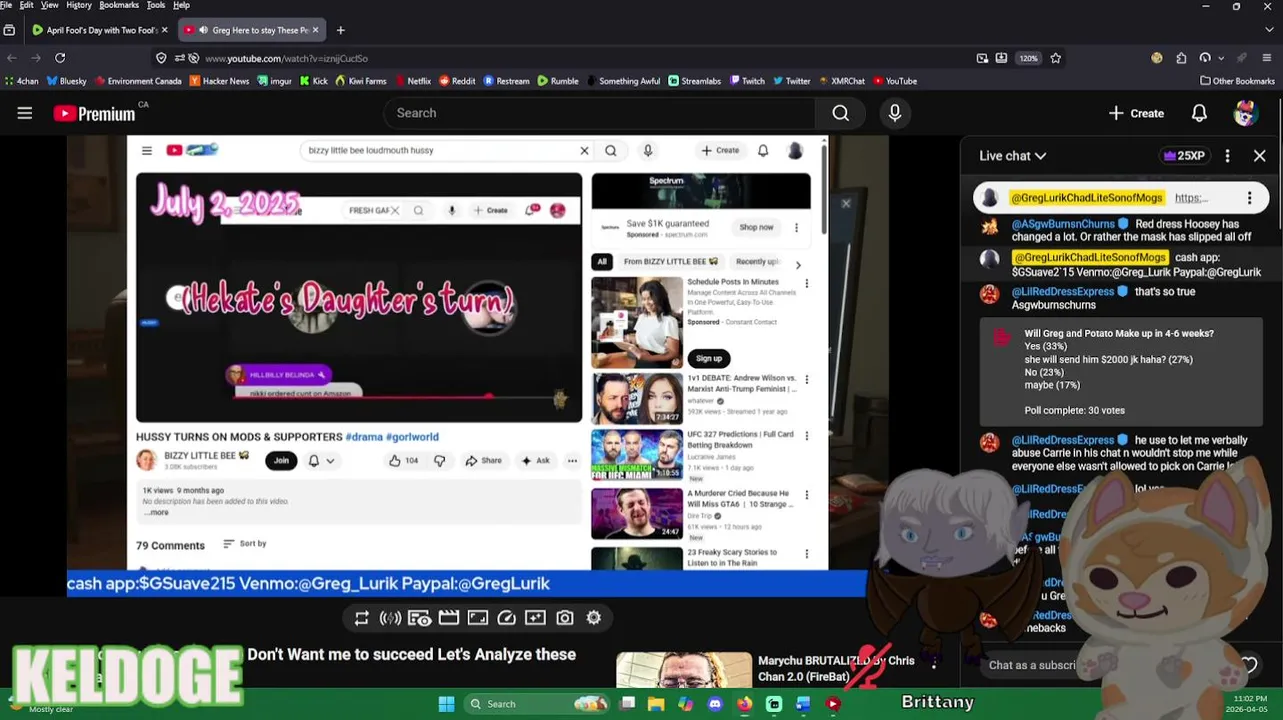Click the main YouTube search magnifier button
This screenshot has height=720, width=1283.
[x=841, y=113]
